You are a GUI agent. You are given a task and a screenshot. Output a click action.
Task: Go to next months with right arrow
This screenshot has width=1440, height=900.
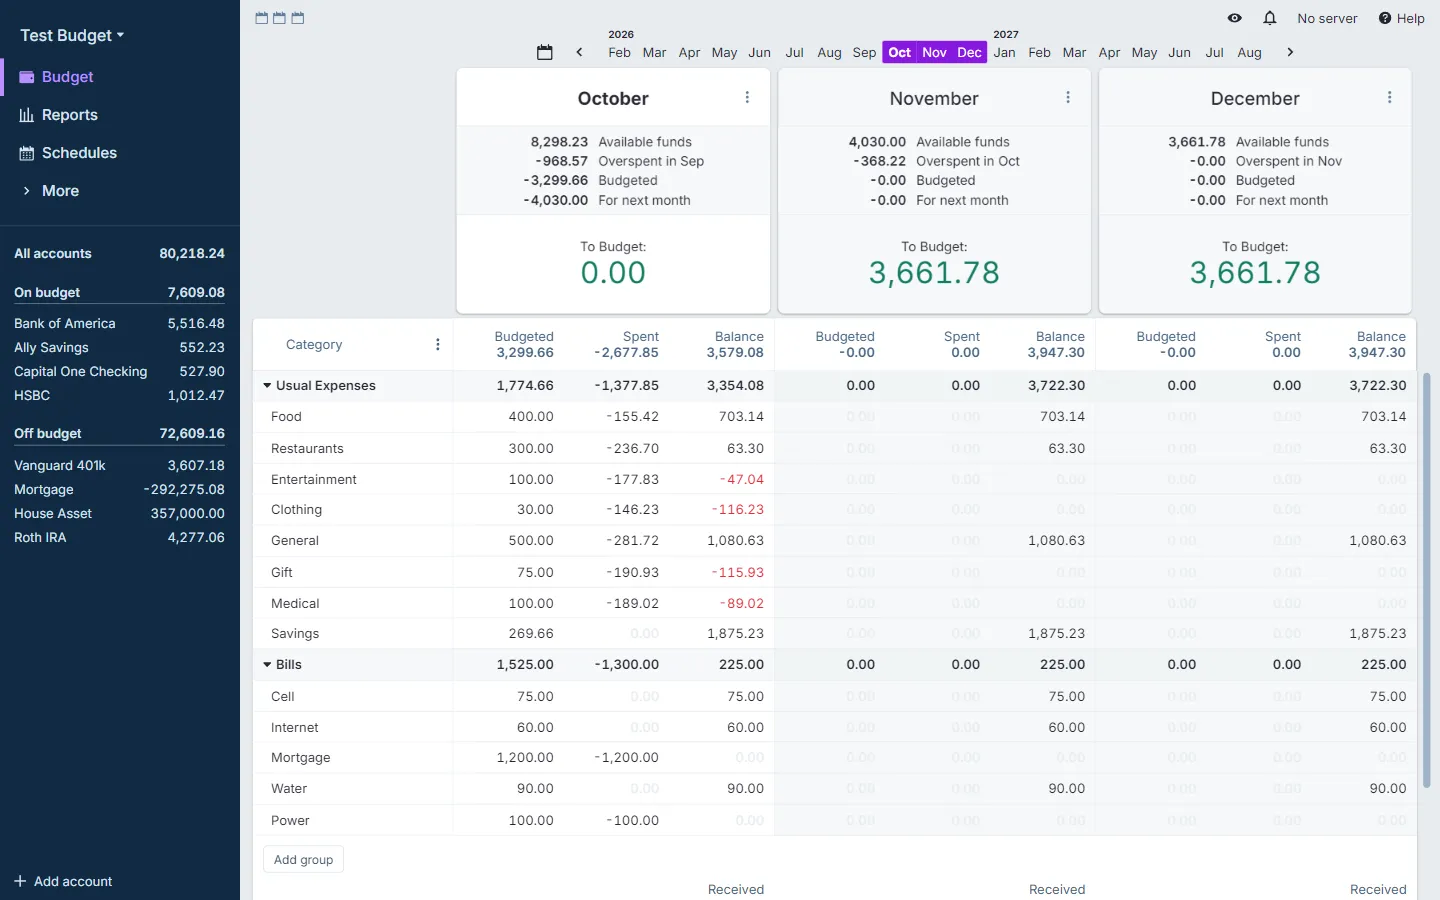1290,52
